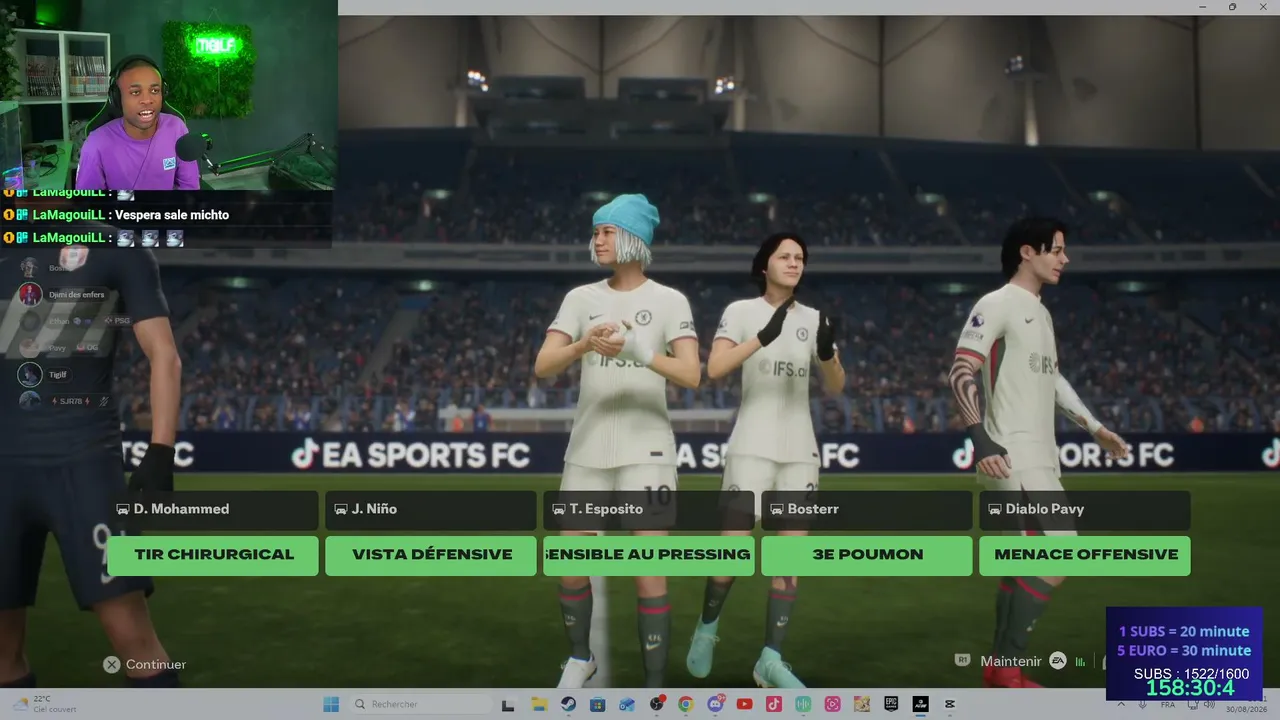Click the Bosterr player name tag
The height and width of the screenshot is (720, 1280).
[867, 510]
